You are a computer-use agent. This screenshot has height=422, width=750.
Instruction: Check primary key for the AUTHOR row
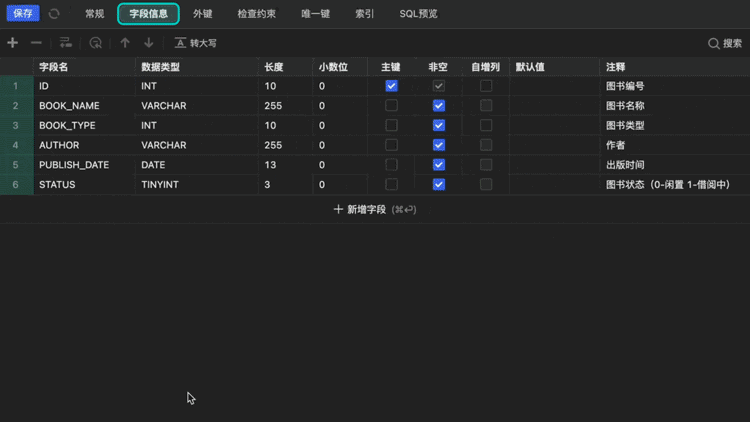click(391, 145)
